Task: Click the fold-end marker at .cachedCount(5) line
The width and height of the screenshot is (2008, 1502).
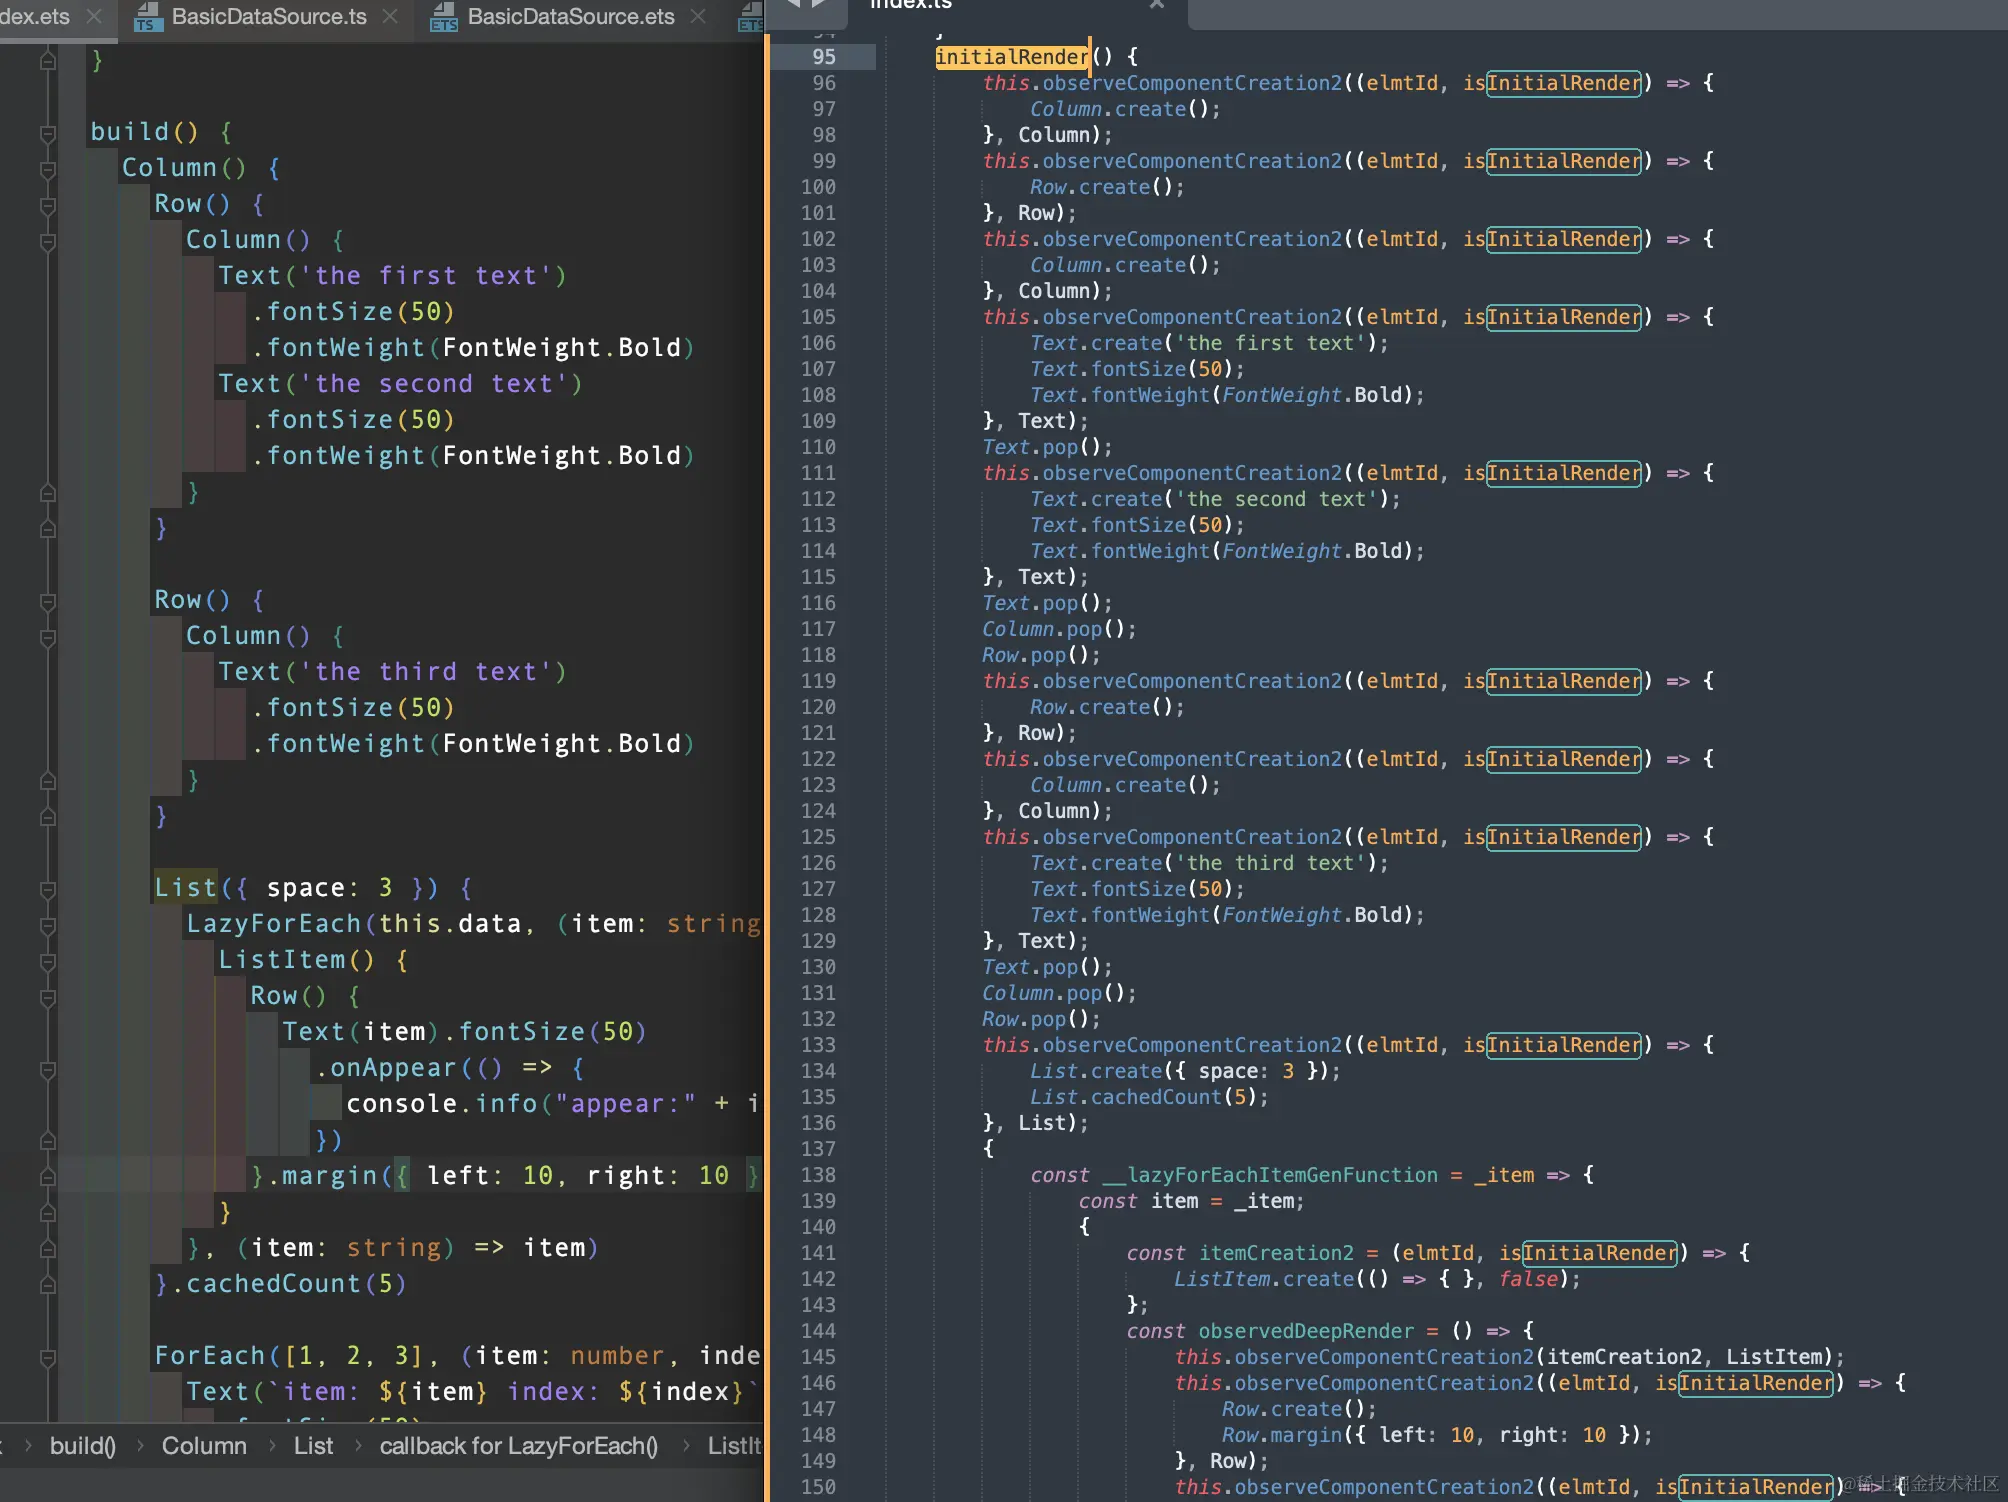Action: point(47,1284)
